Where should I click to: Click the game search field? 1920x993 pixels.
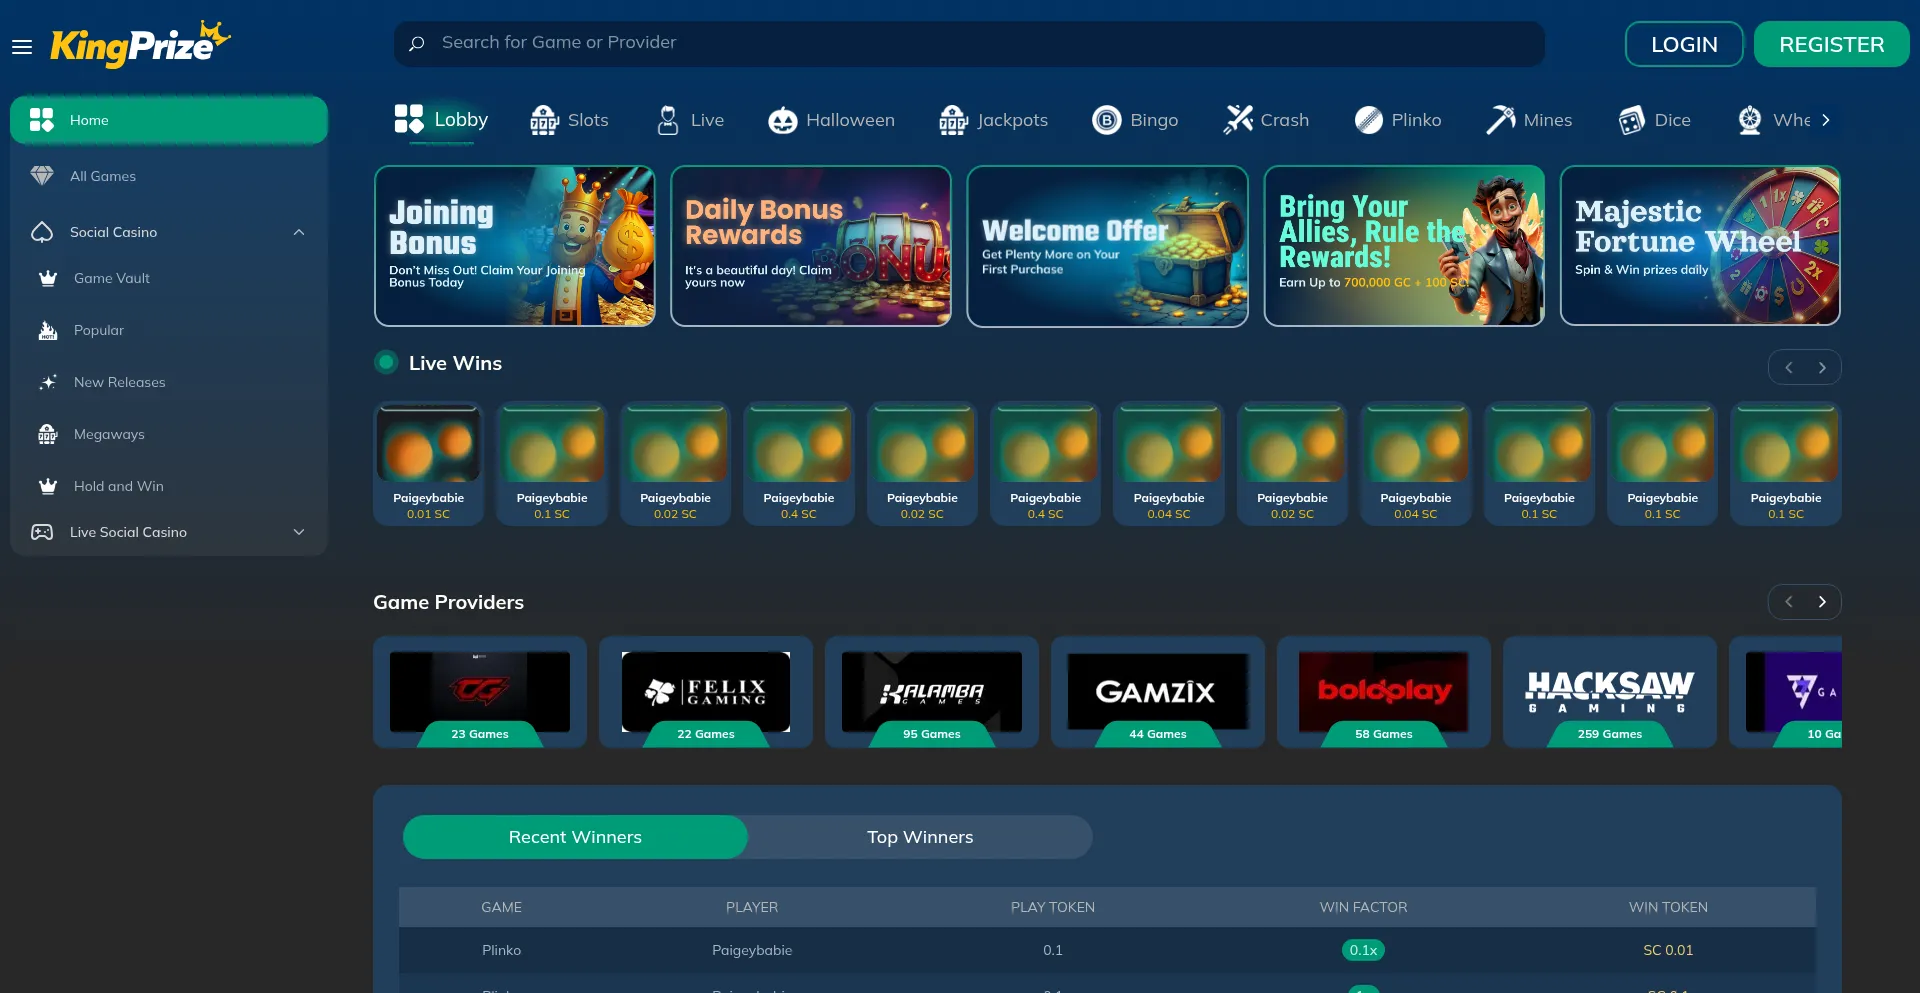(968, 43)
